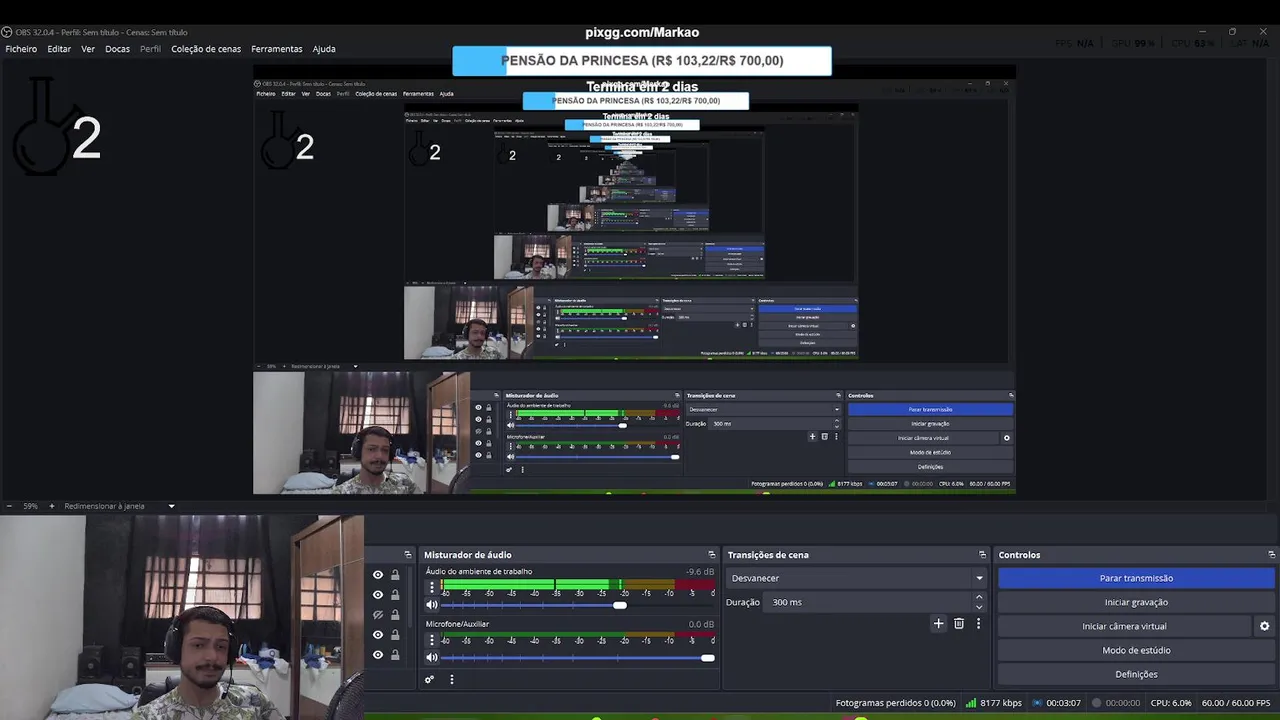Click the 00:03:07 stream timer
The image size is (1280, 720).
click(1063, 703)
